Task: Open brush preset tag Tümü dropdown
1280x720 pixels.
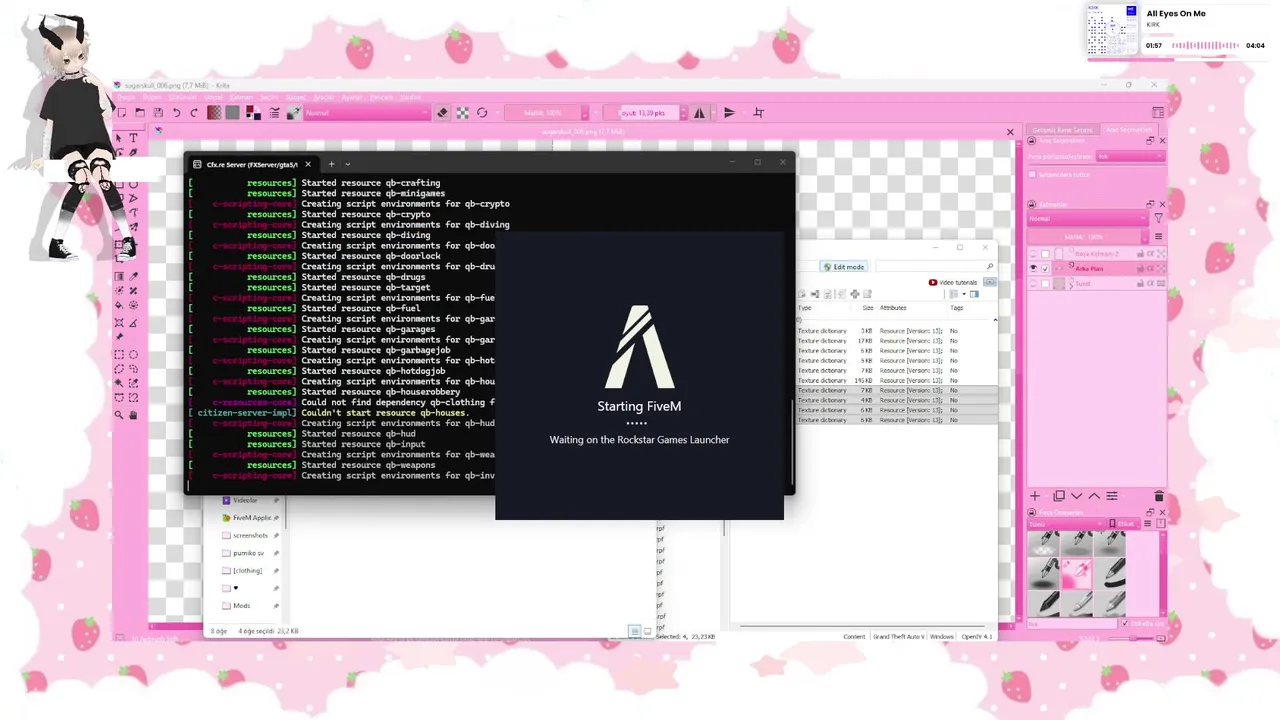Action: (1065, 524)
